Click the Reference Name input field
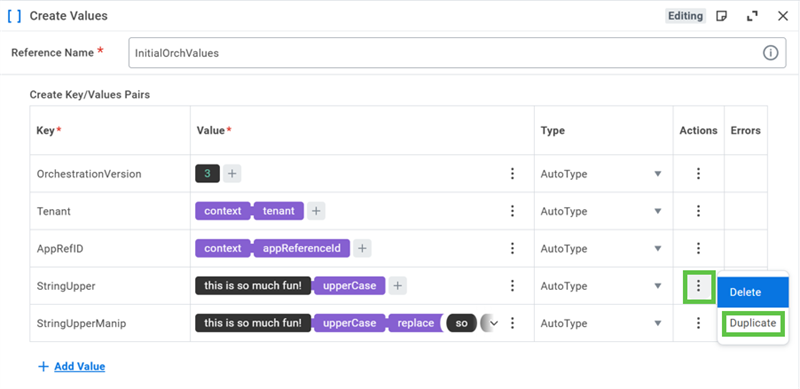This screenshot has width=800, height=389. (x=457, y=53)
